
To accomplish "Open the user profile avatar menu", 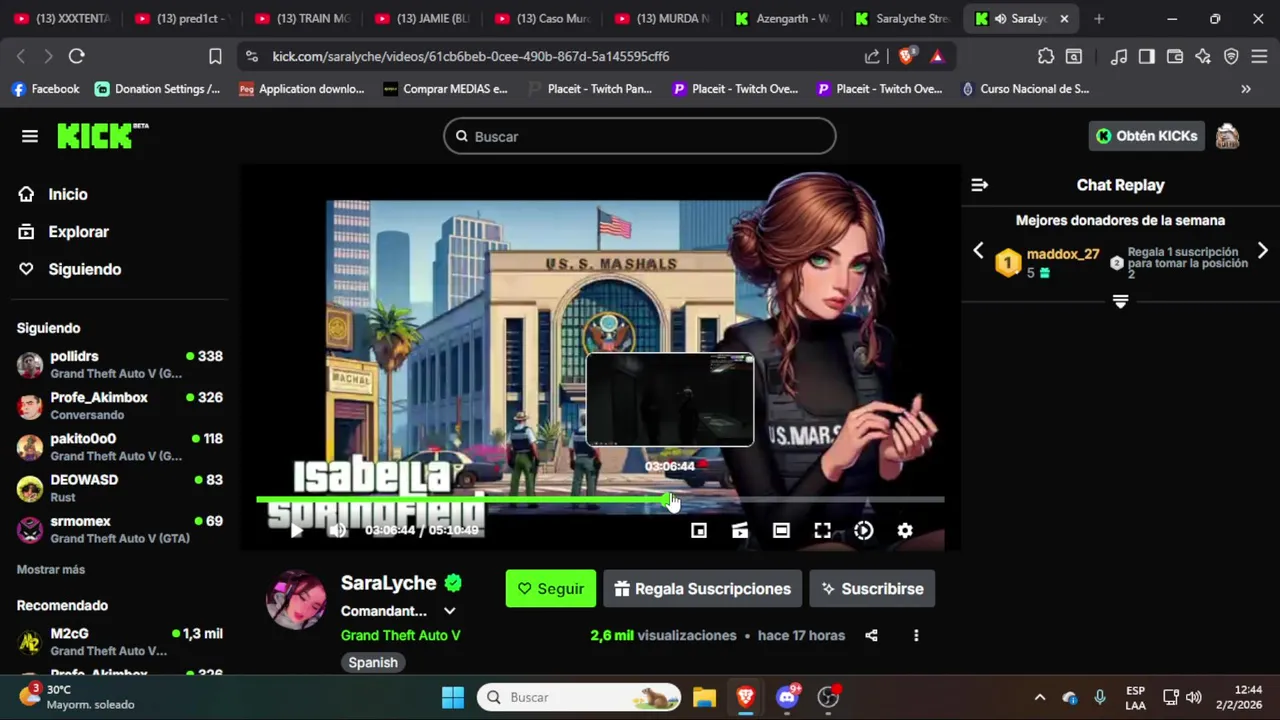I will coord(1228,136).
